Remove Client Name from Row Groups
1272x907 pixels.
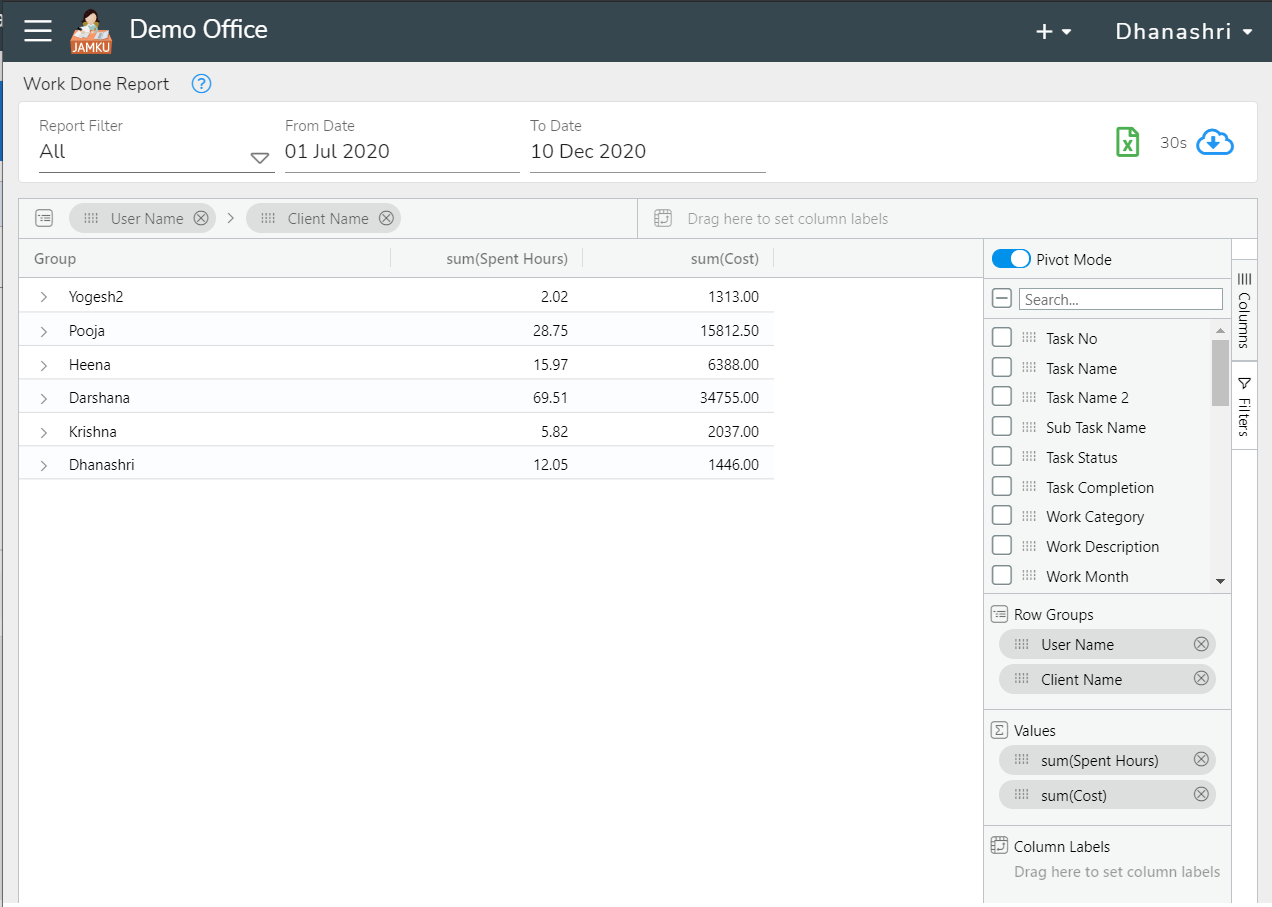pos(1201,678)
